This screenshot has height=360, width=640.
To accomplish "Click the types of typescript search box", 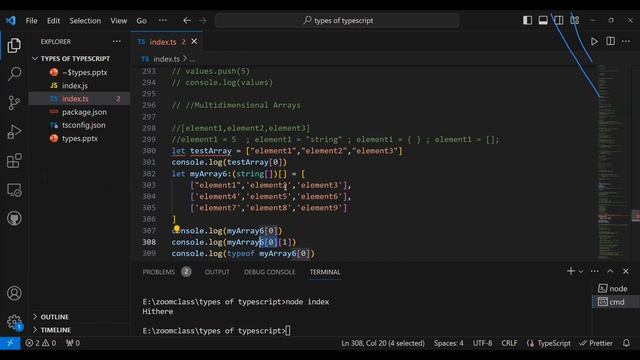I will click(x=337, y=20).
